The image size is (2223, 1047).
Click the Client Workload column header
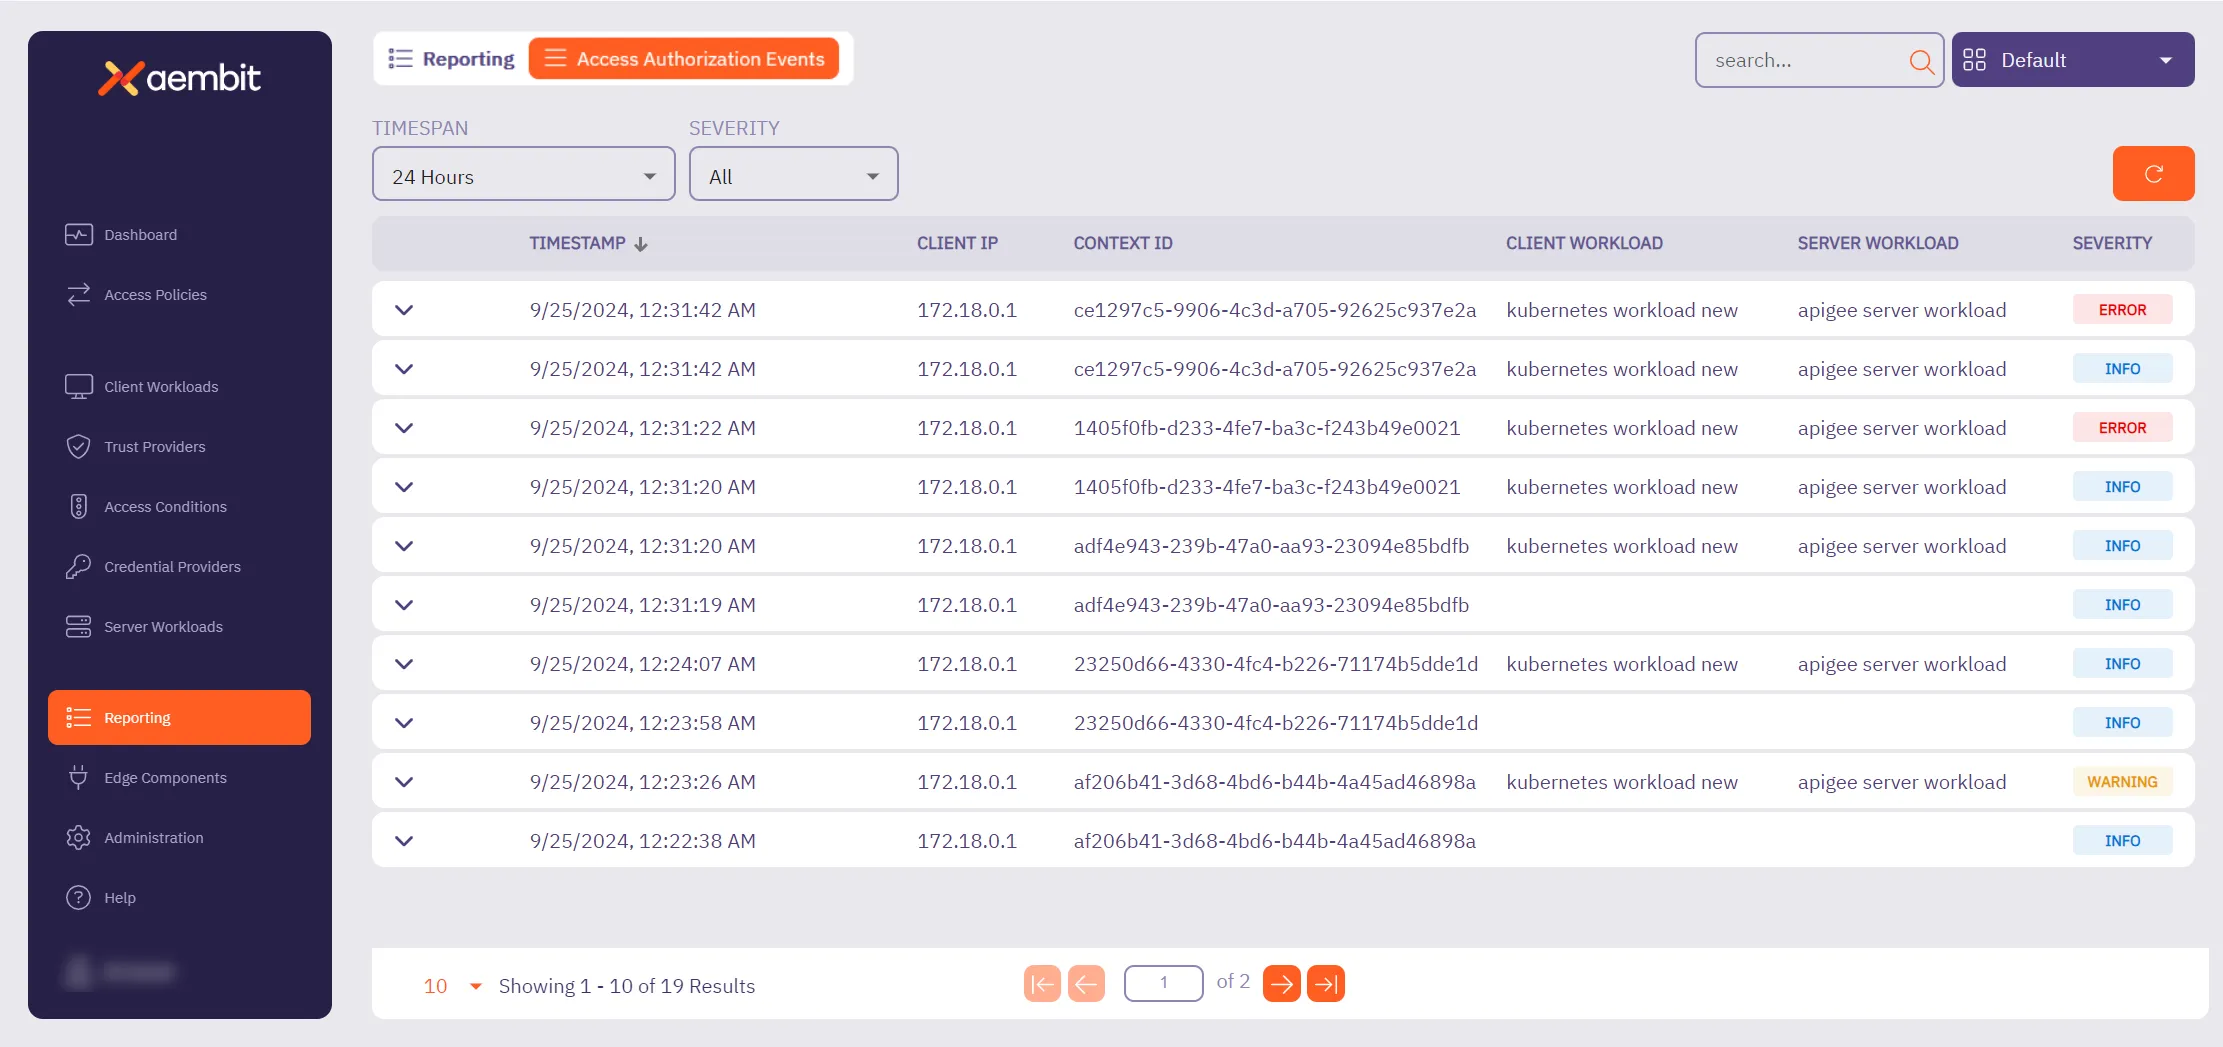coord(1584,243)
